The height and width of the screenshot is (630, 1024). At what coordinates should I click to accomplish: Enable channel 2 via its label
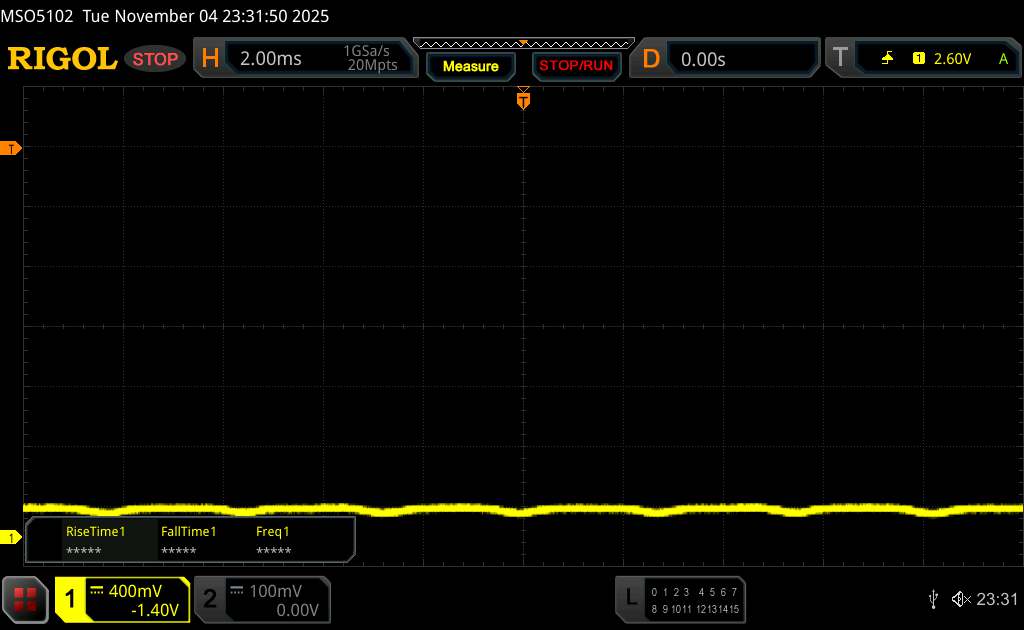pos(210,599)
